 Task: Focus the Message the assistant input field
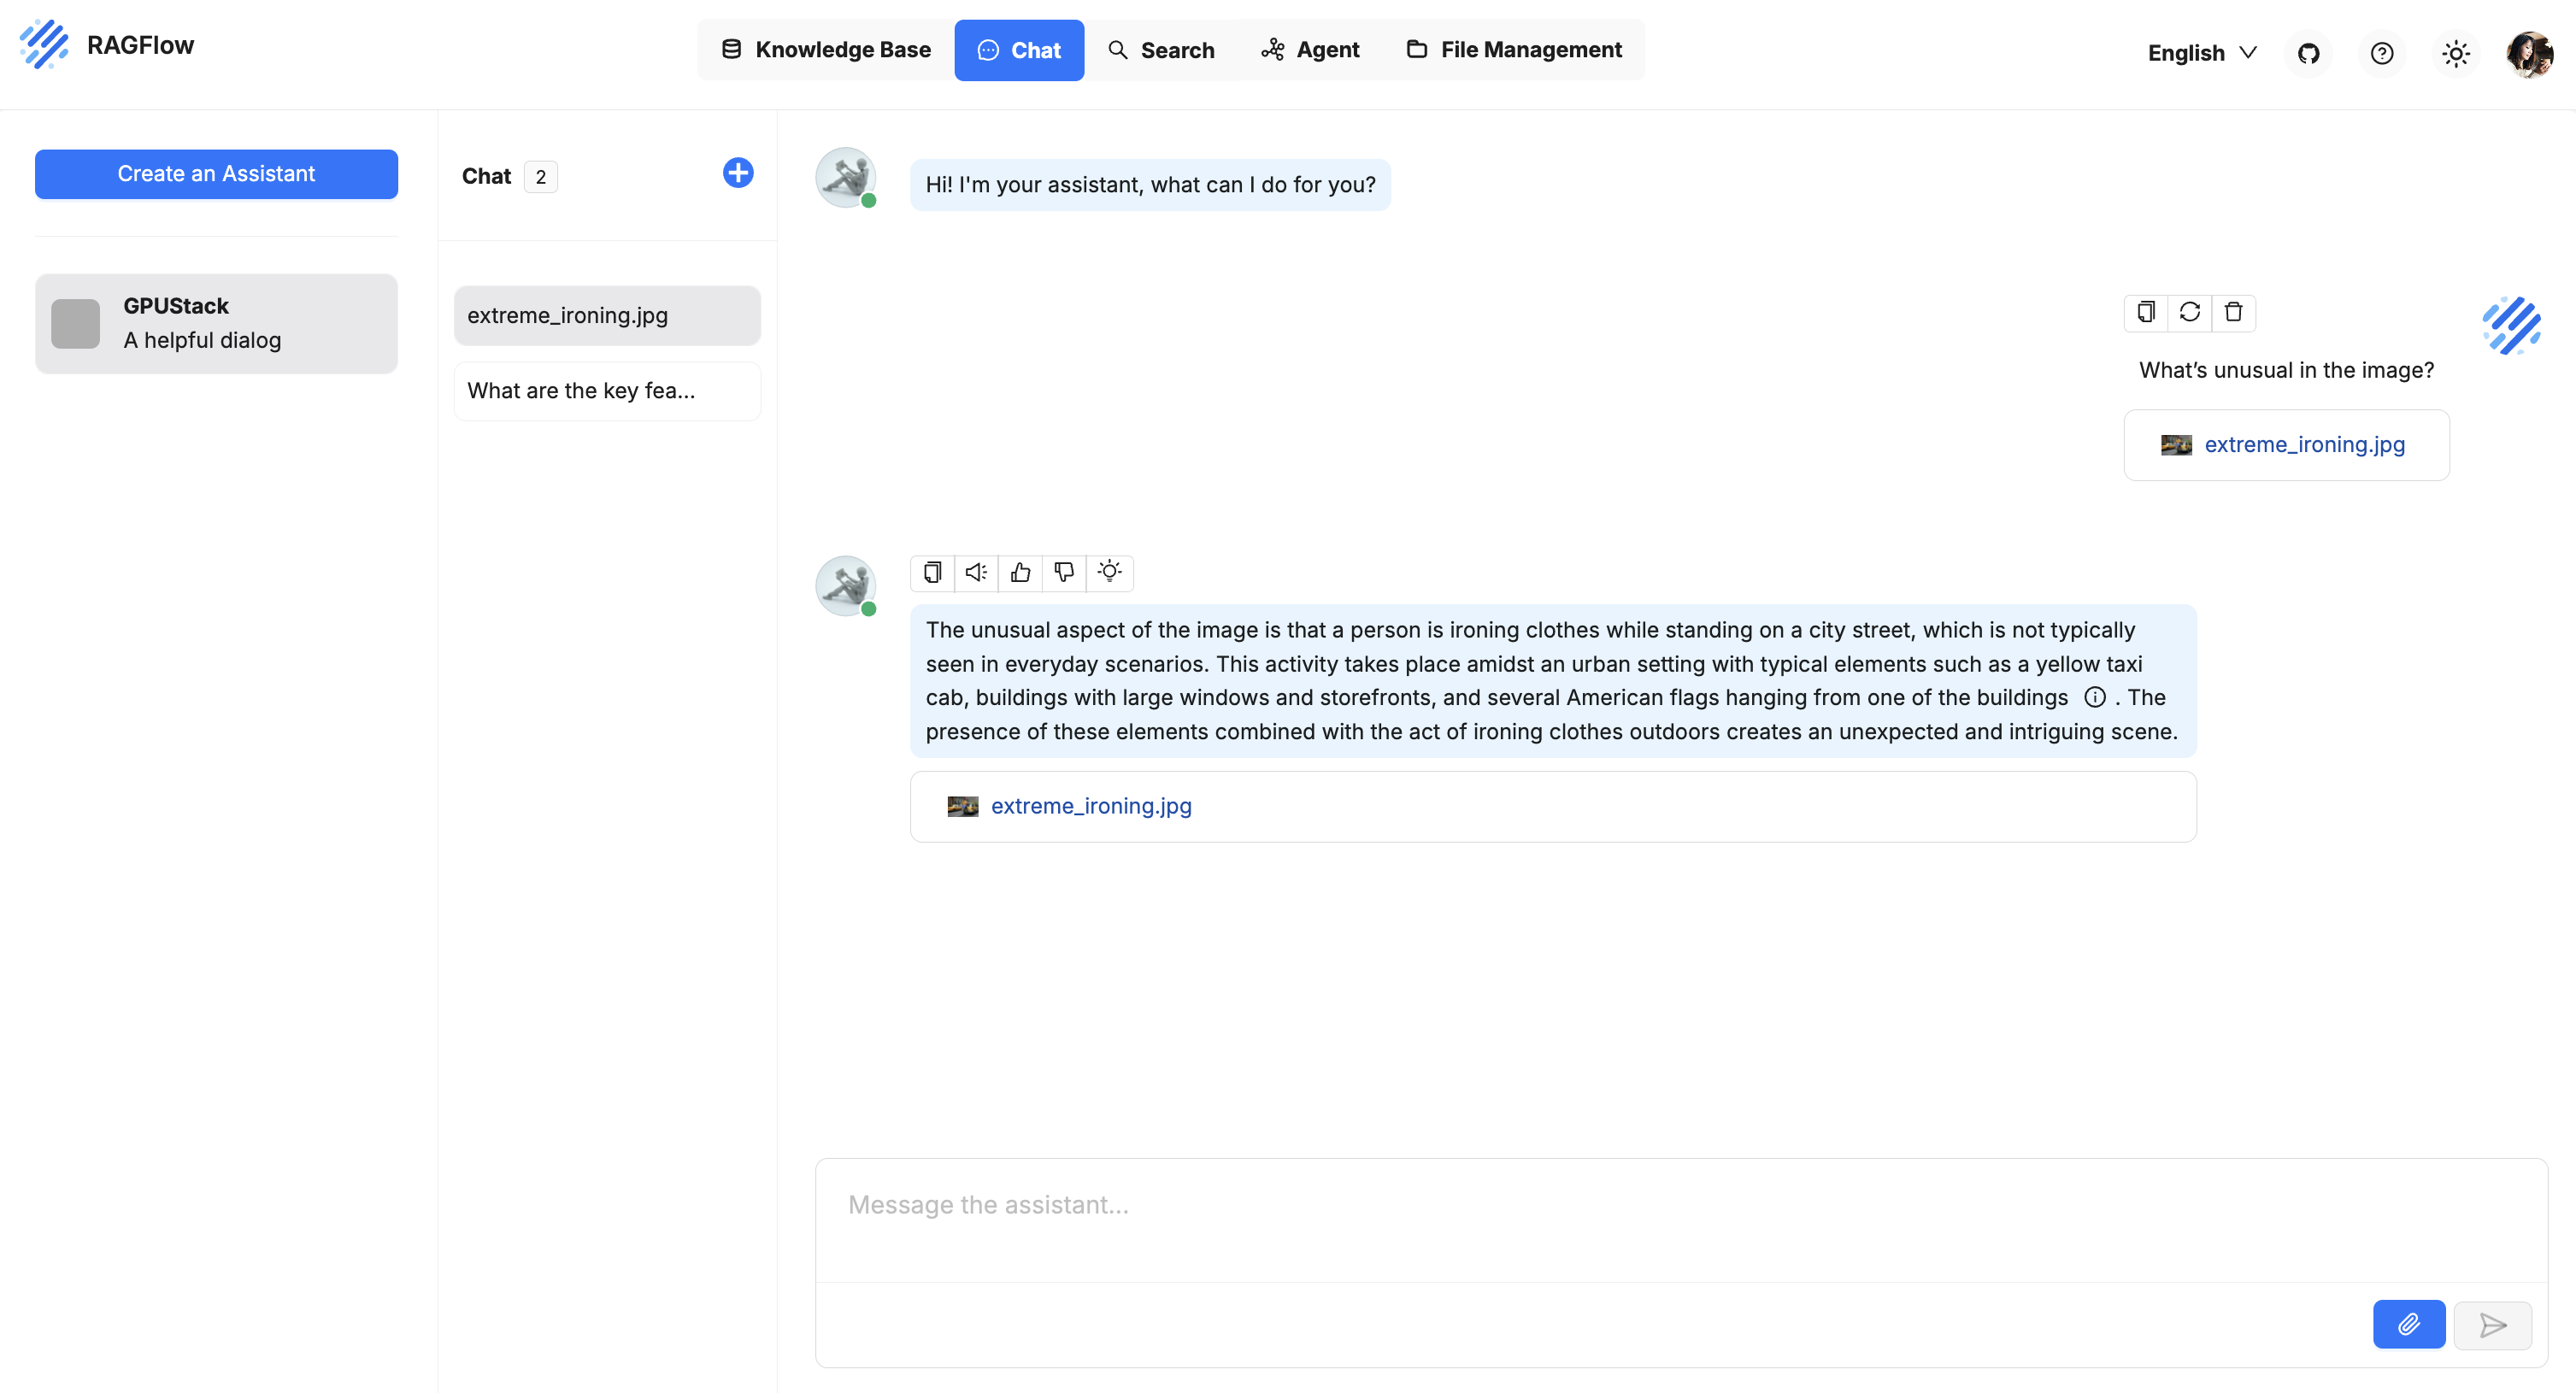coord(1680,1220)
